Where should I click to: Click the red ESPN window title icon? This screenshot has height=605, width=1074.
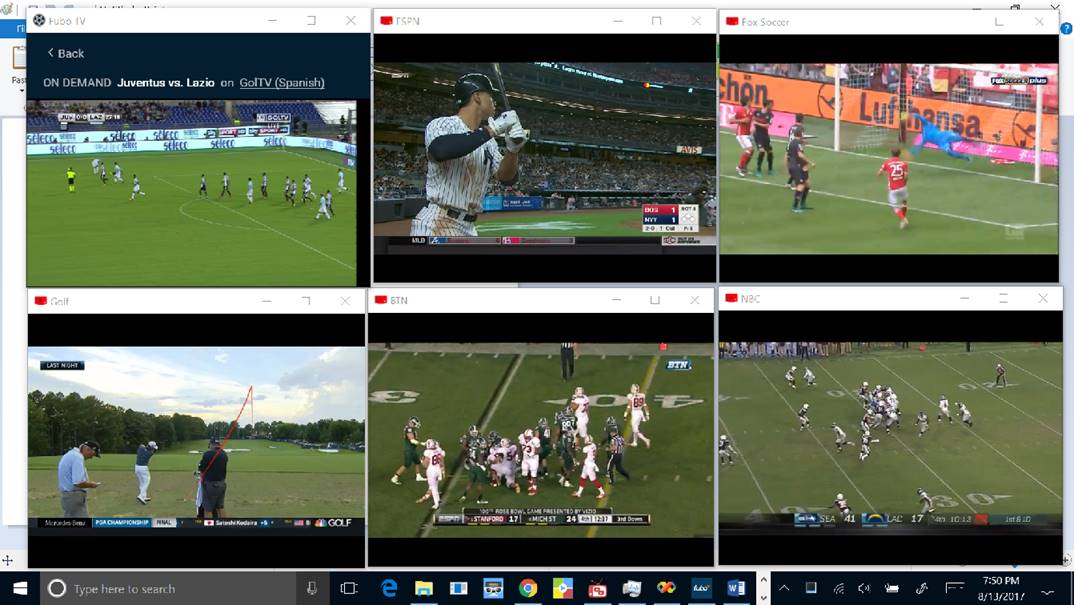coord(386,21)
